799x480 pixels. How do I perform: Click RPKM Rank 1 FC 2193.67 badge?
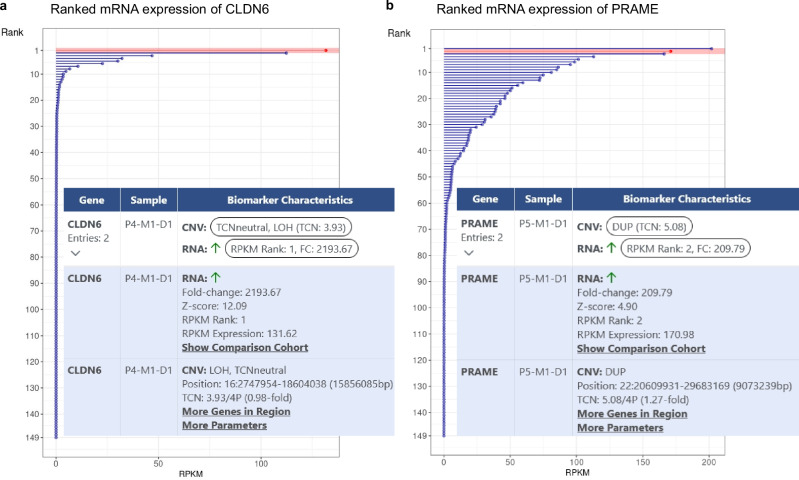click(x=291, y=249)
